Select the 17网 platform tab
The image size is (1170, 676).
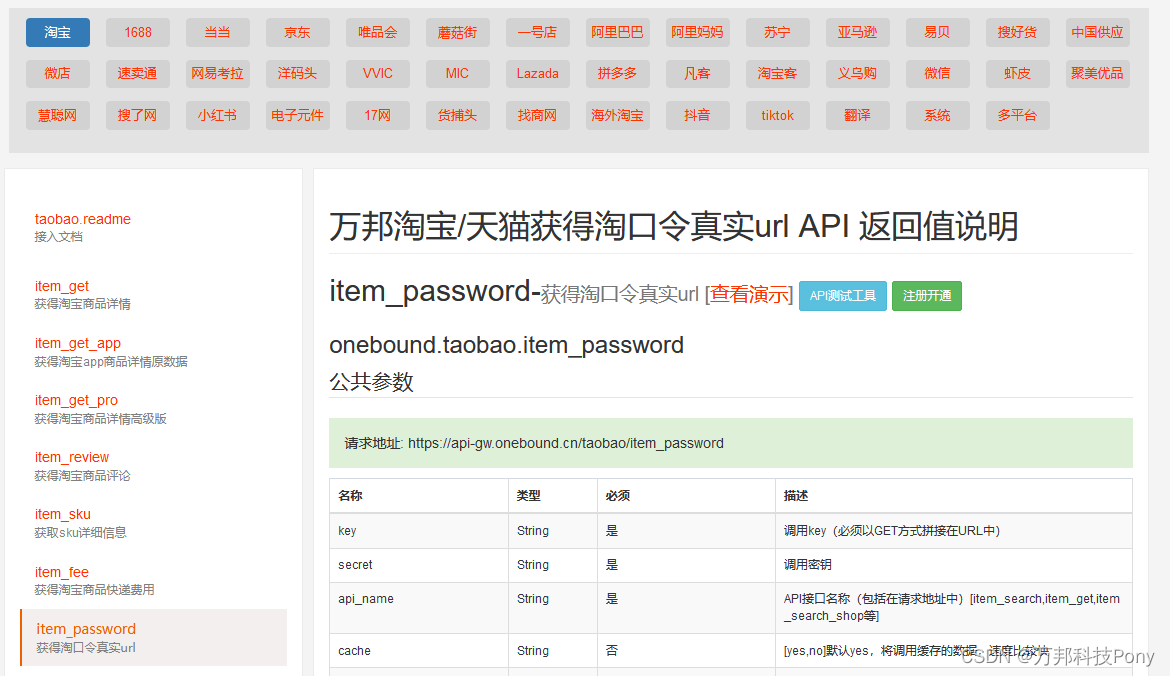click(x=378, y=115)
